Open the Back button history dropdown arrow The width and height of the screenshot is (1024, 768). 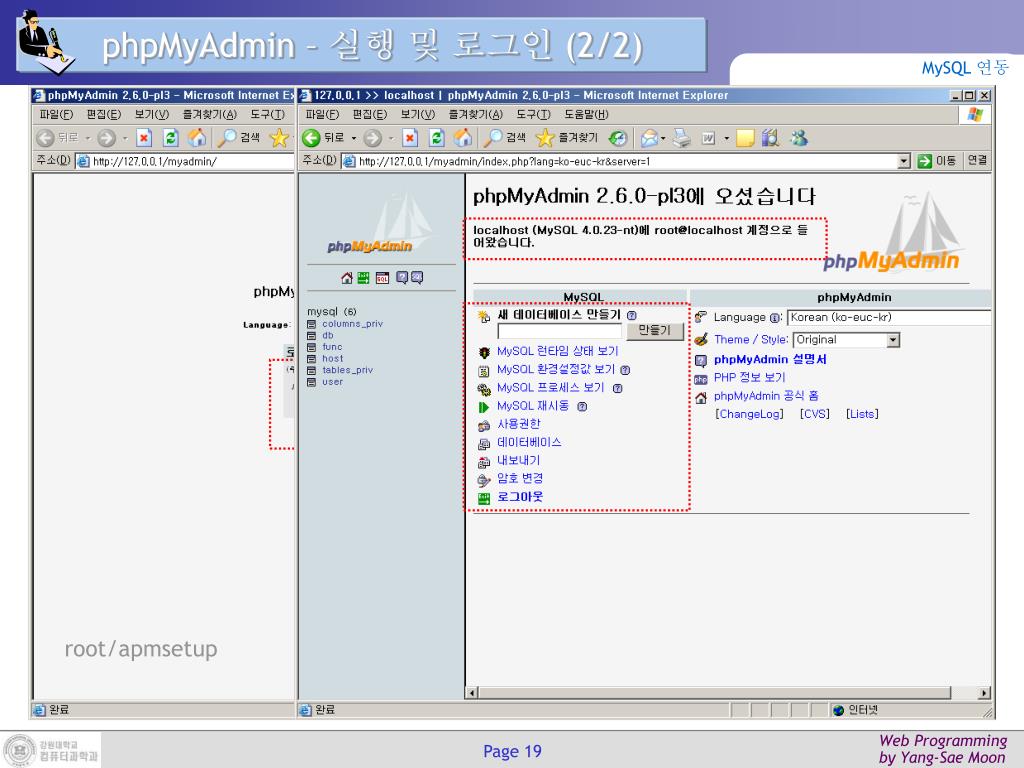point(353,138)
